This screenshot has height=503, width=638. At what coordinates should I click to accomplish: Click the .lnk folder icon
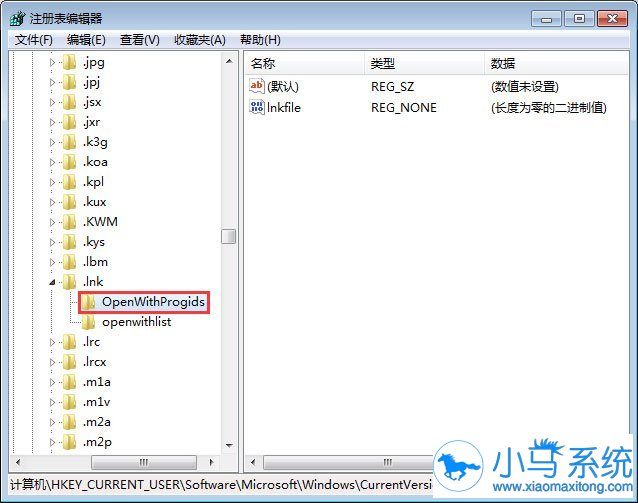(x=70, y=282)
